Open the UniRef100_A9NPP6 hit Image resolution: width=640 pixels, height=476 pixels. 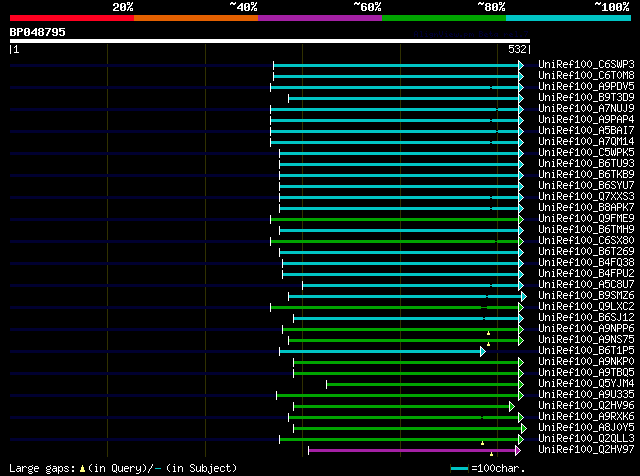586,329
